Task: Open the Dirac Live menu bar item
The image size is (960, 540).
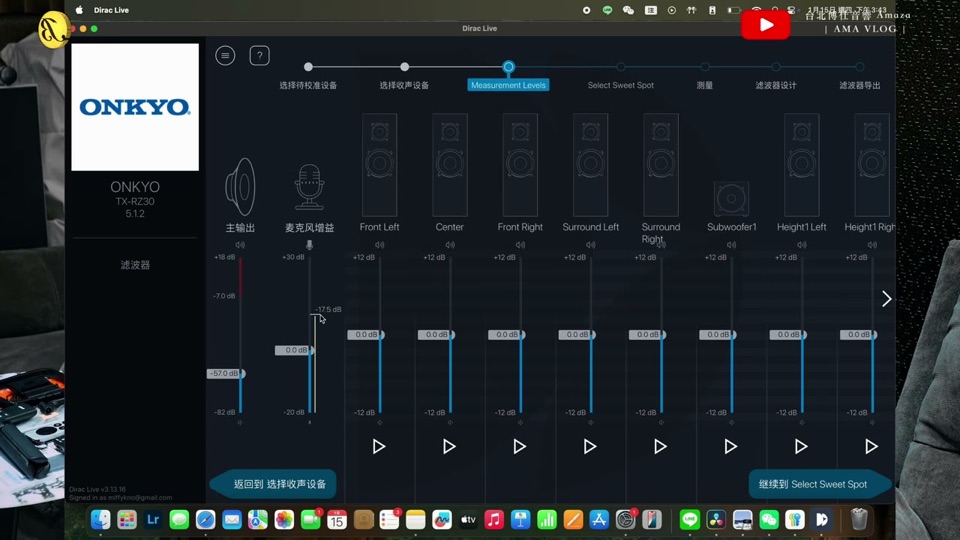Action: 111,10
